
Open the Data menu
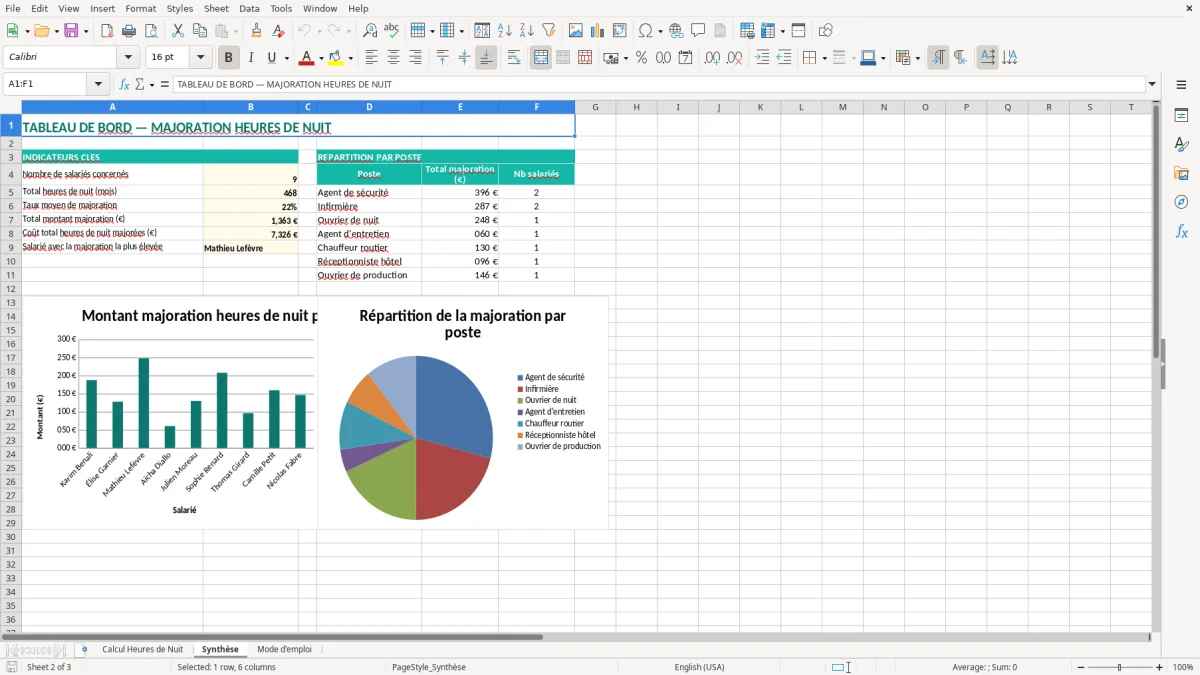click(x=249, y=8)
